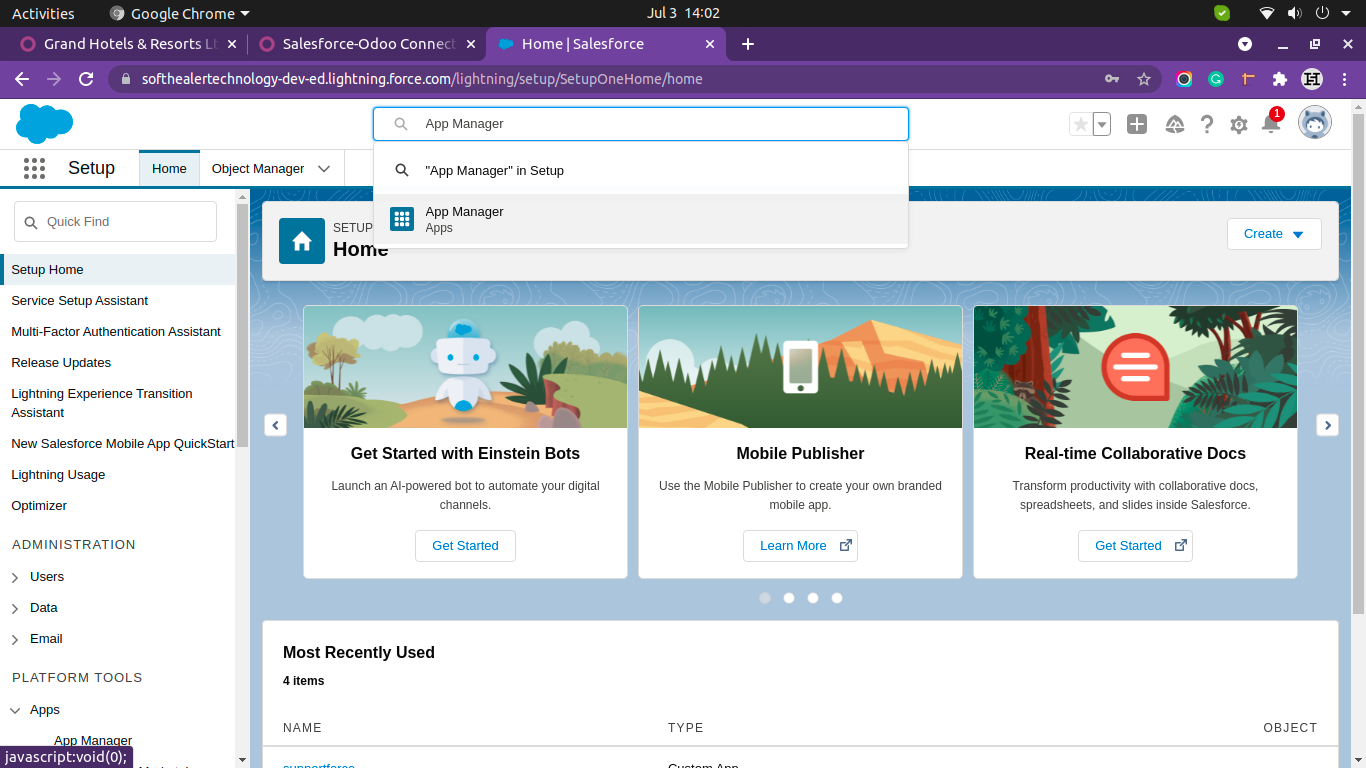The width and height of the screenshot is (1366, 768).
Task: Open Multi-Factor Authentication Assistant
Action: click(x=116, y=332)
